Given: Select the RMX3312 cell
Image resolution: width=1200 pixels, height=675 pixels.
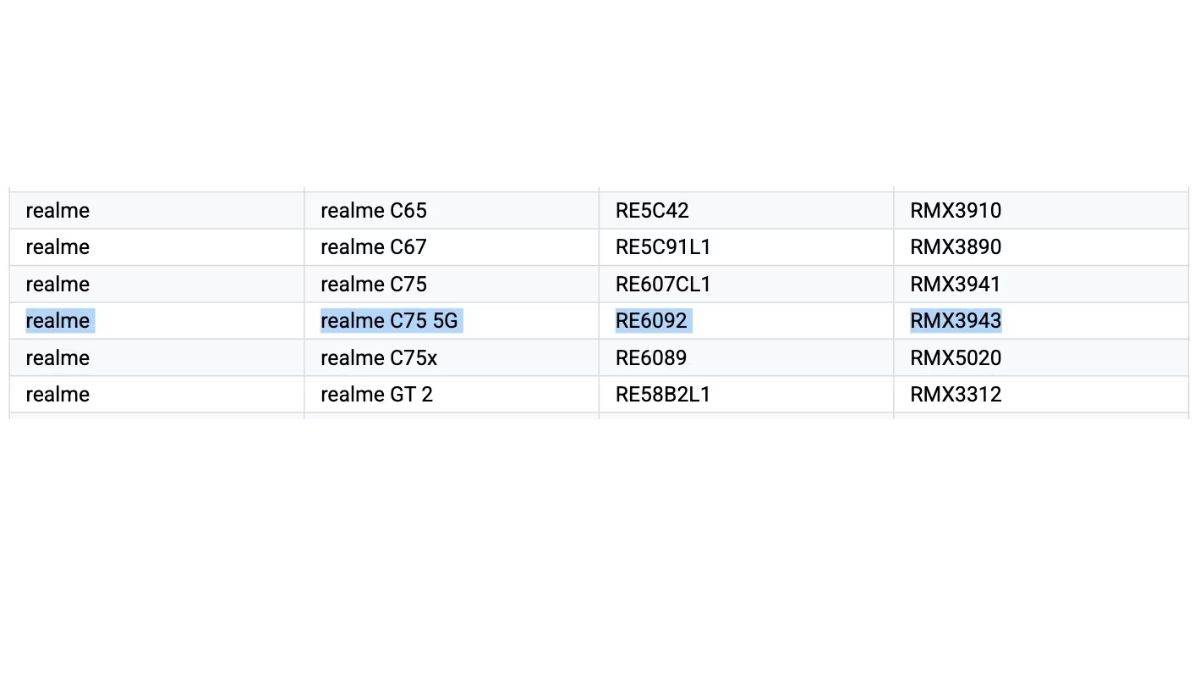Looking at the screenshot, I should point(955,395).
